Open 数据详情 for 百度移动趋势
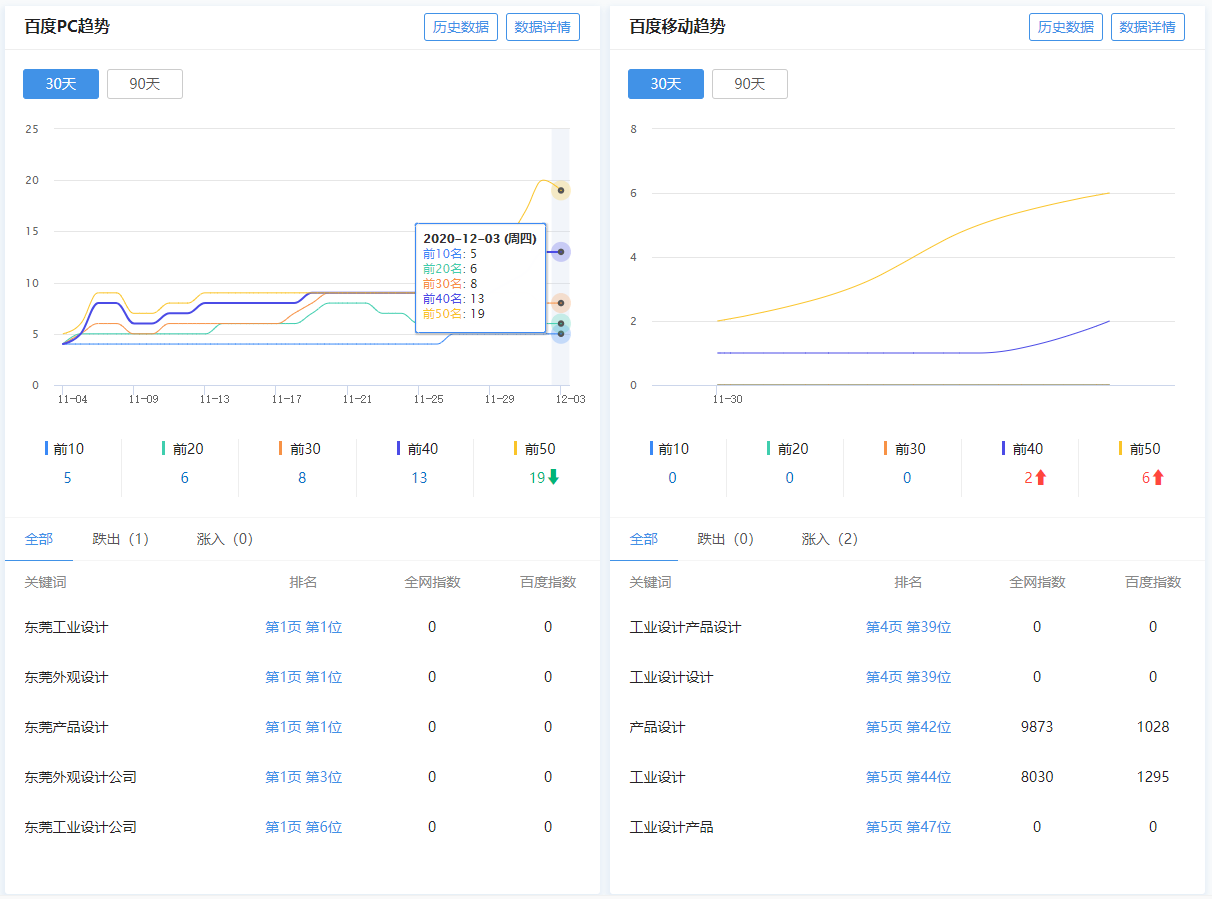Viewport: 1212px width, 899px height. click(1147, 27)
